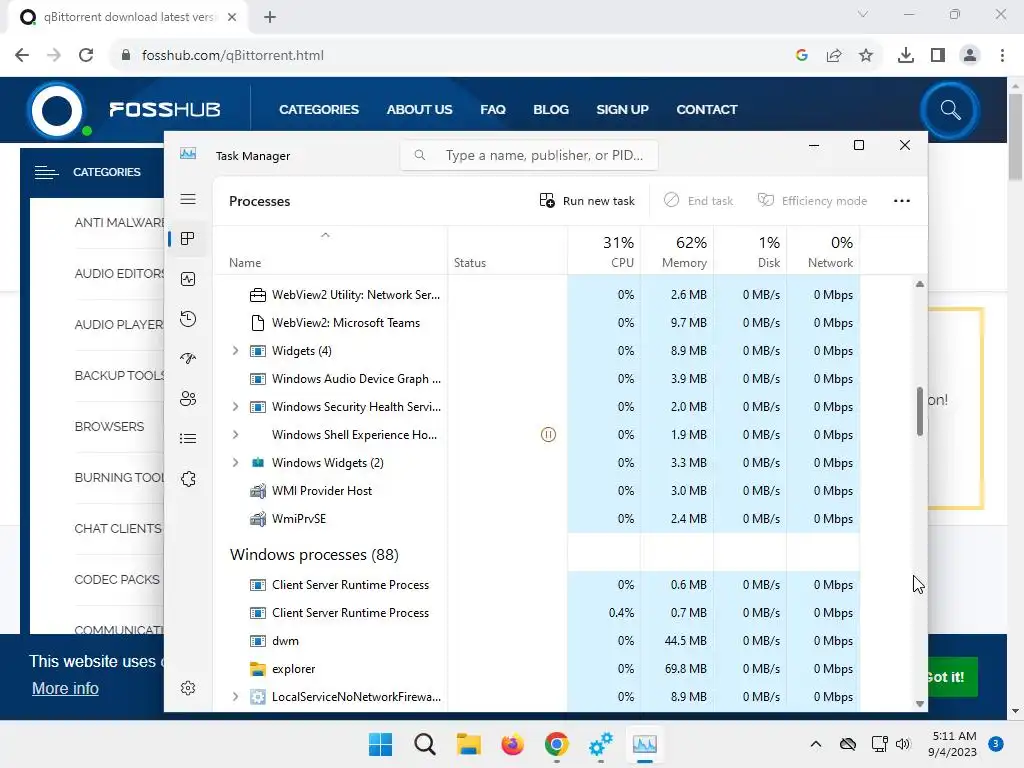Image resolution: width=1024 pixels, height=768 pixels.
Task: Open Users icon in Task Manager sidebar
Action: [188, 398]
